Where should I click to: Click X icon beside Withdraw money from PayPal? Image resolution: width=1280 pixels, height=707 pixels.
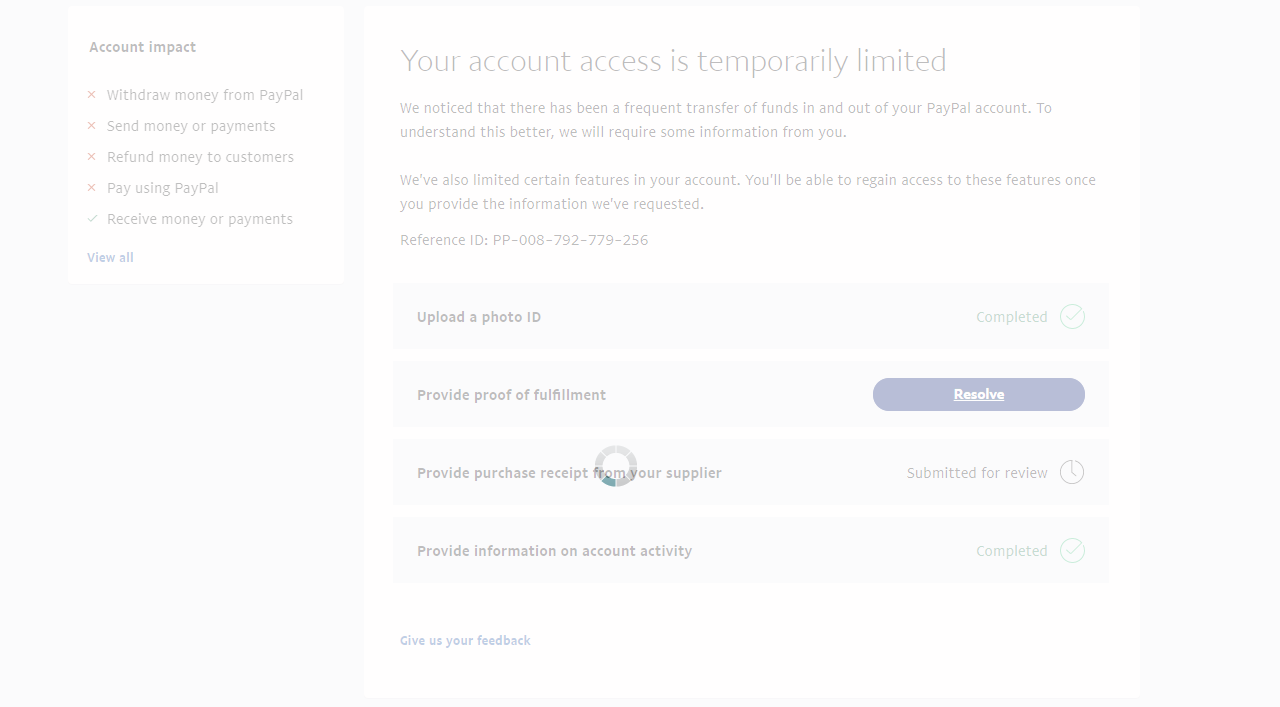click(92, 95)
